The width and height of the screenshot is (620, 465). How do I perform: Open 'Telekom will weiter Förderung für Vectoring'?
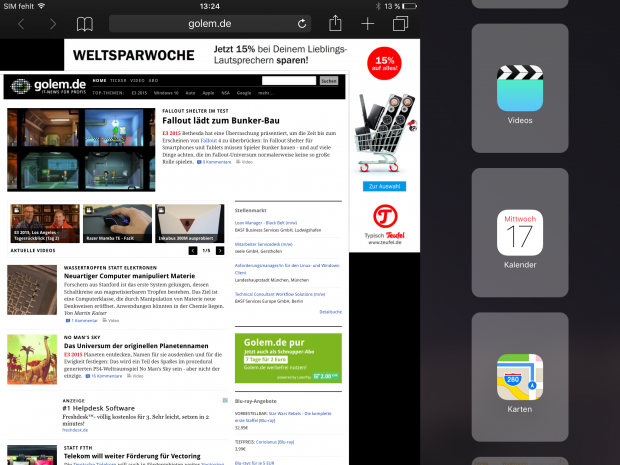click(132, 456)
